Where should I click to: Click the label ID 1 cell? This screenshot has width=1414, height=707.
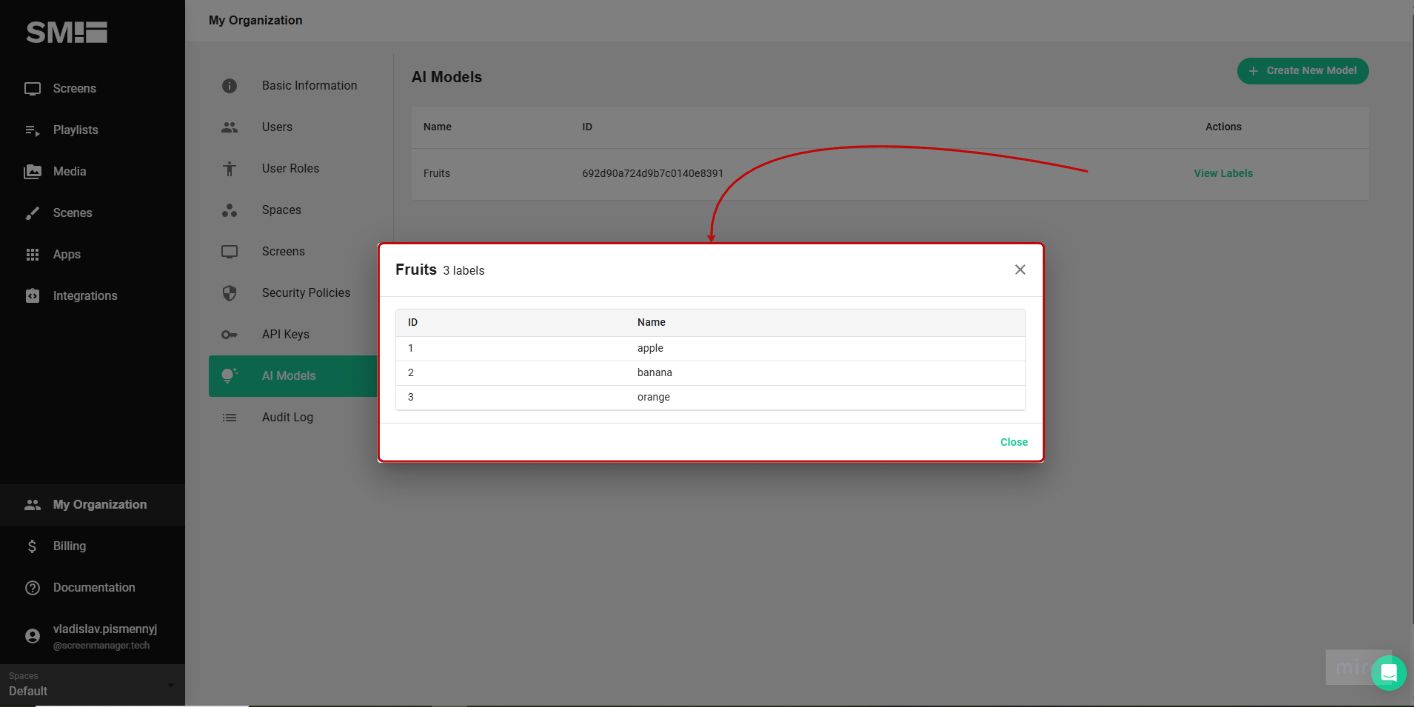[x=411, y=349]
